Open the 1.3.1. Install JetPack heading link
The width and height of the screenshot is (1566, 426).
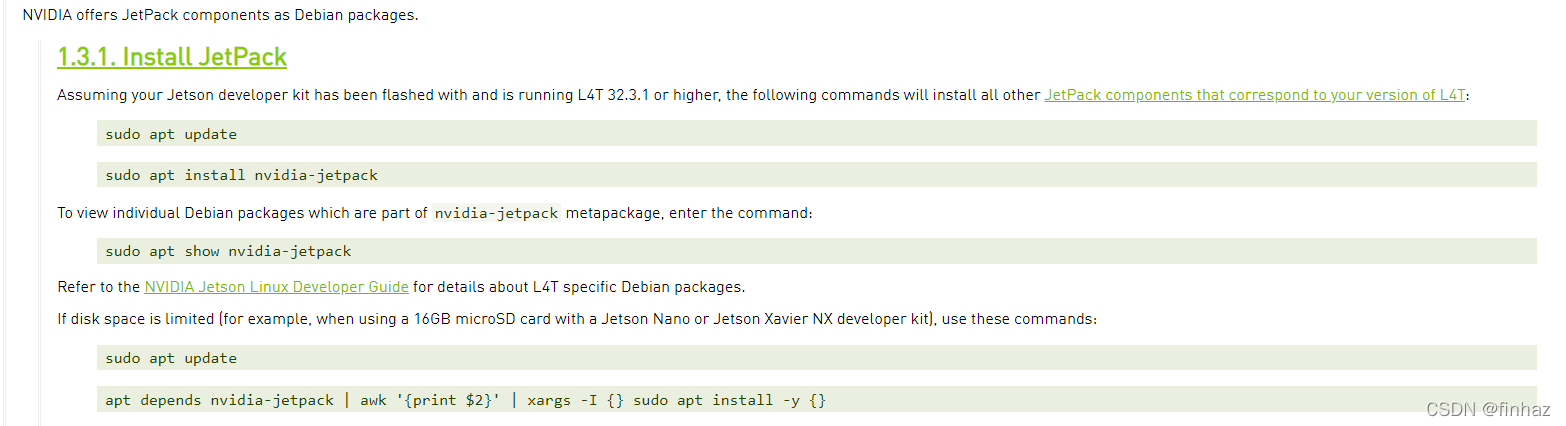click(x=172, y=57)
